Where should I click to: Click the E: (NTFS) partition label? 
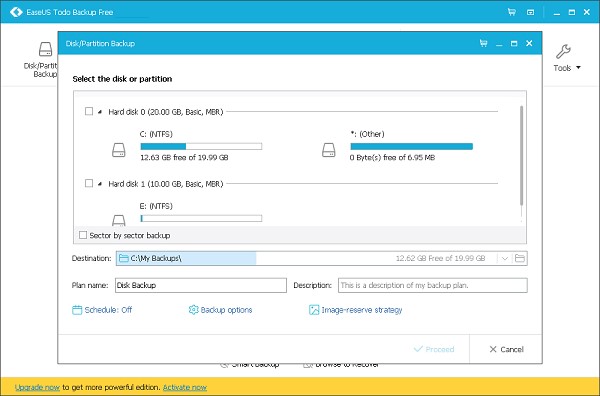point(156,206)
